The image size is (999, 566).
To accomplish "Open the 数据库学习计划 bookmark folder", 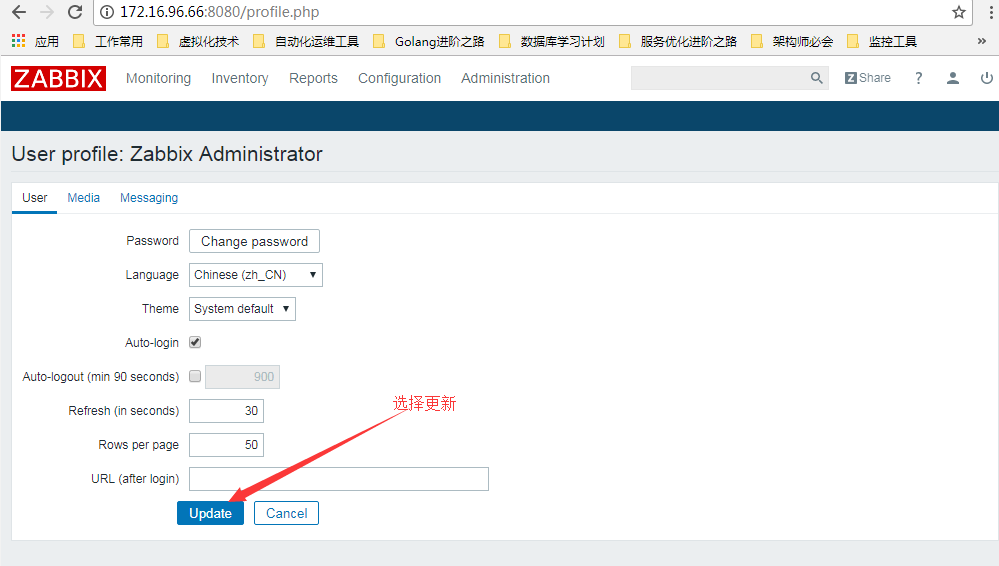I will 552,41.
